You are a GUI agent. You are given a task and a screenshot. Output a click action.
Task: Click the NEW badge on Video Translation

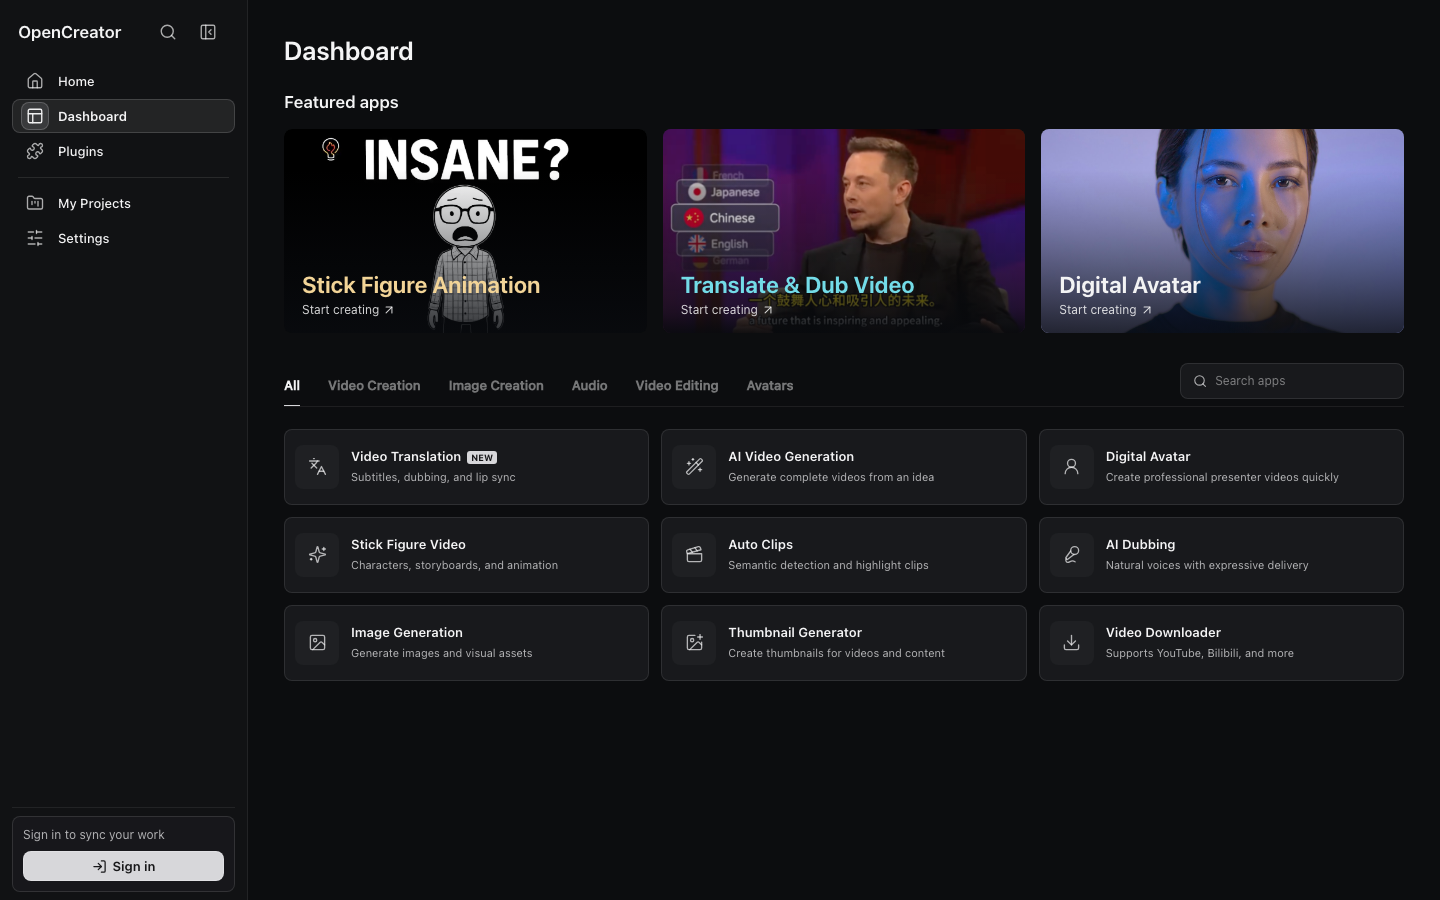(x=482, y=457)
